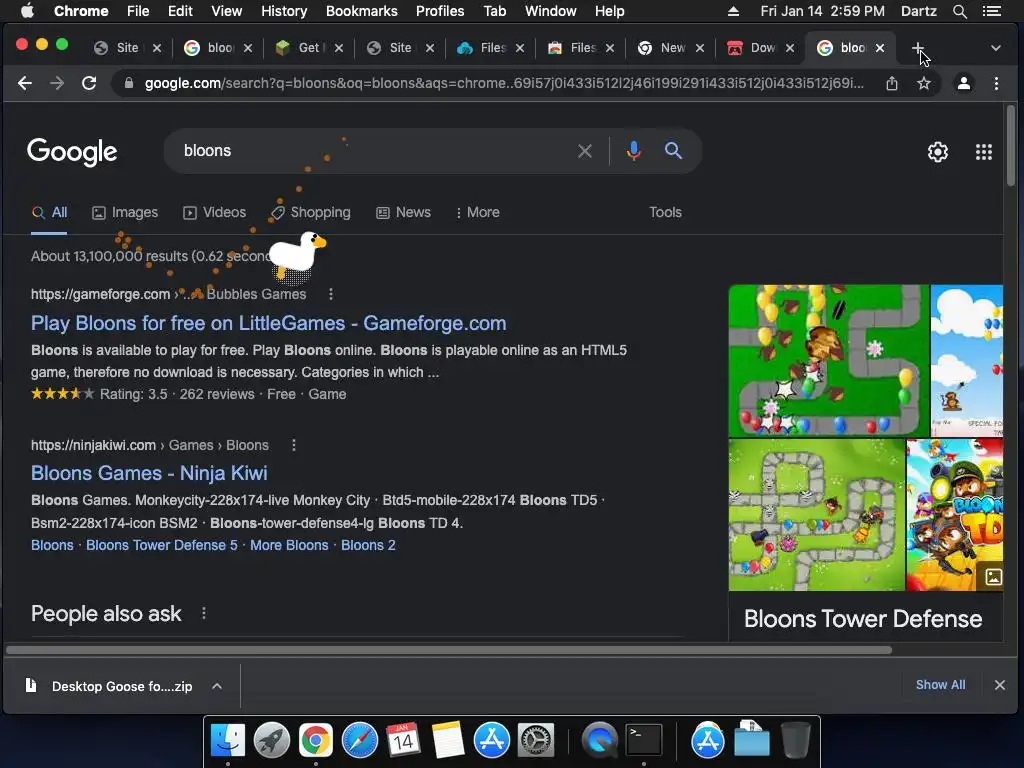Open the Bloons 2 sitelink

368,545
